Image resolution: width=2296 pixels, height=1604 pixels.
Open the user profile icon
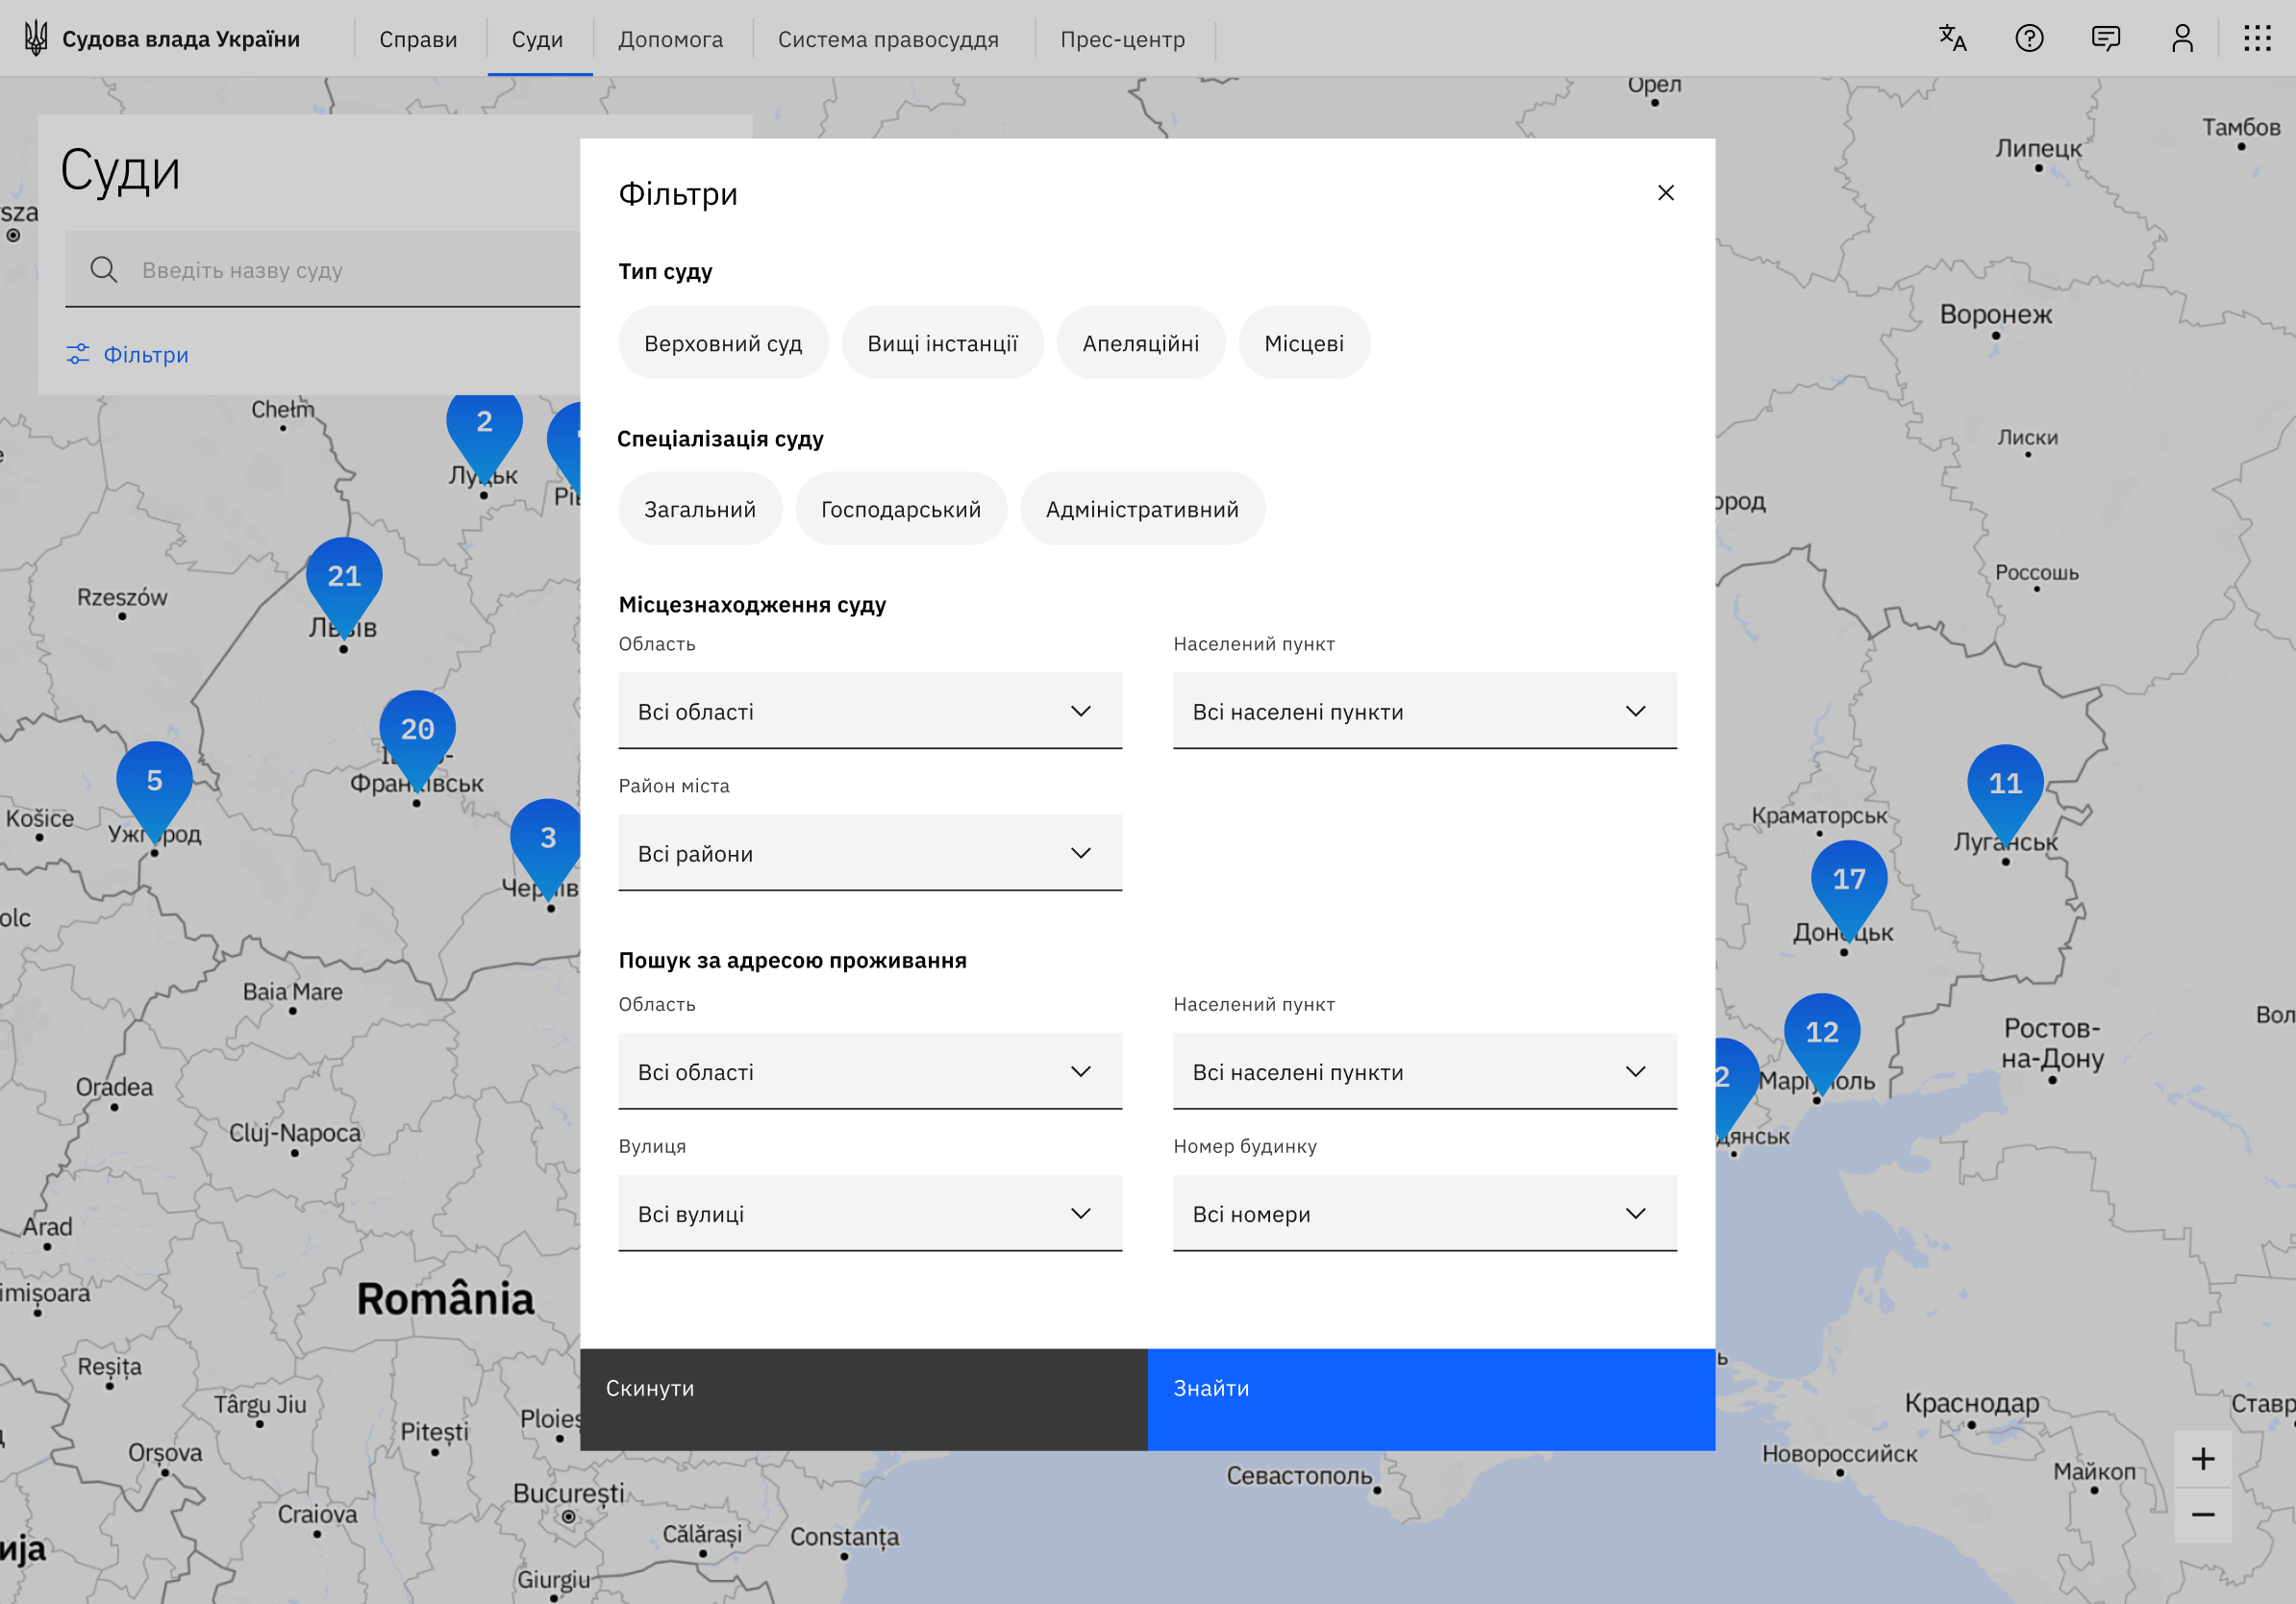(2182, 38)
